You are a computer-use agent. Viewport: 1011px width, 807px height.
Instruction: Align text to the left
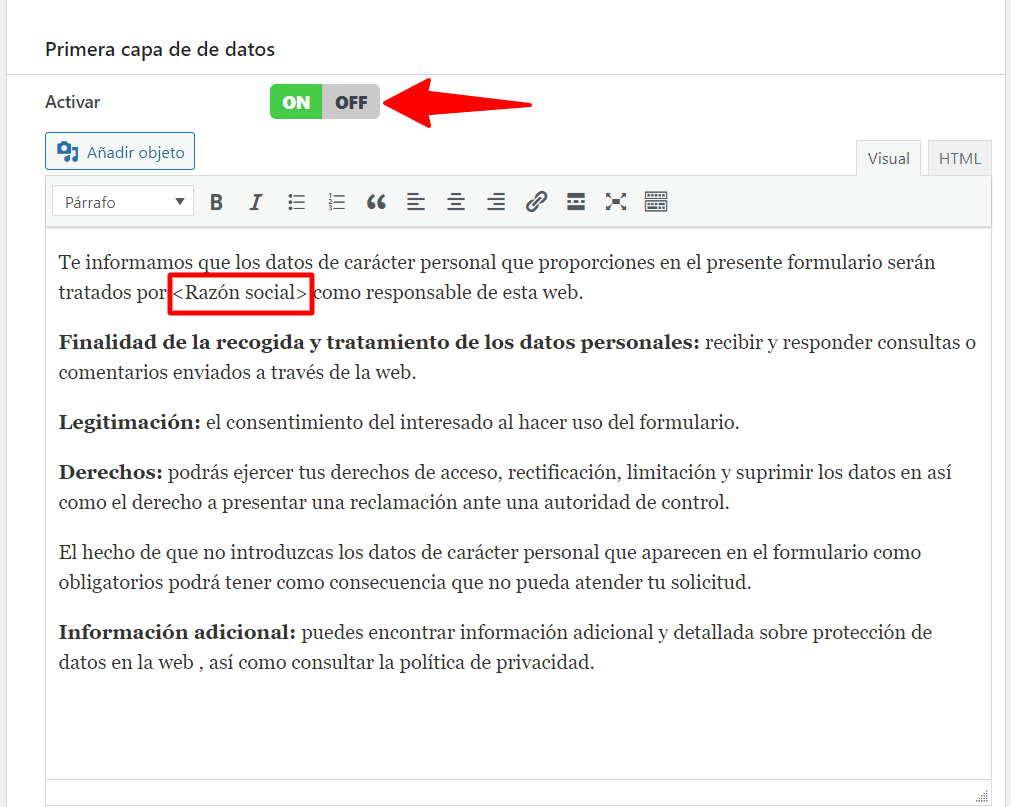[416, 202]
